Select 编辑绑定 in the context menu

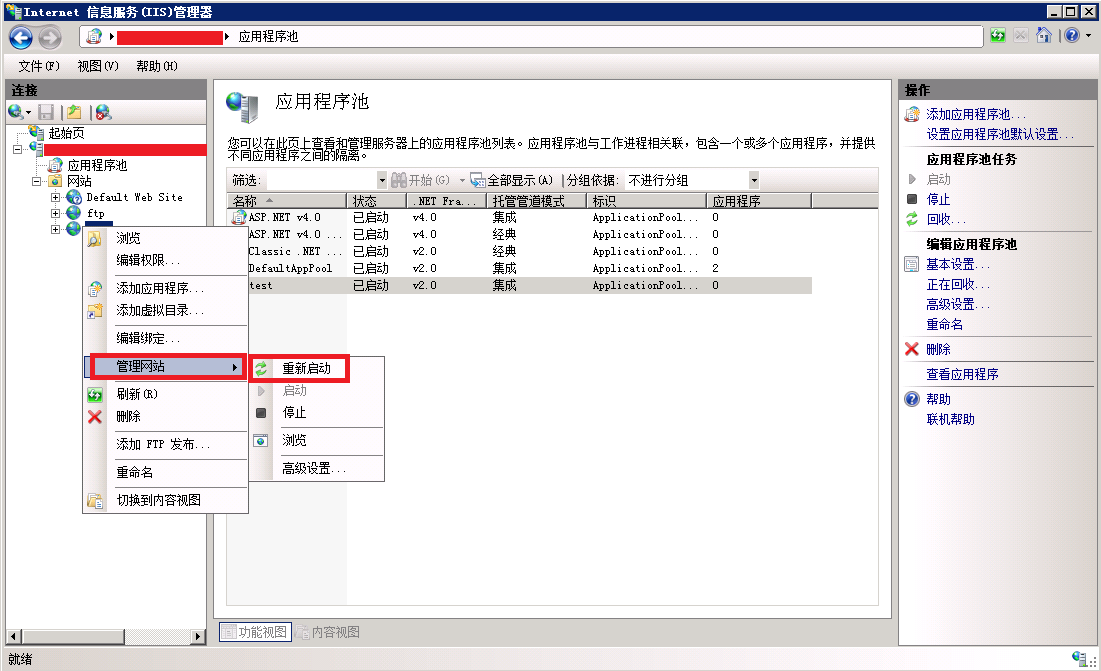click(148, 339)
